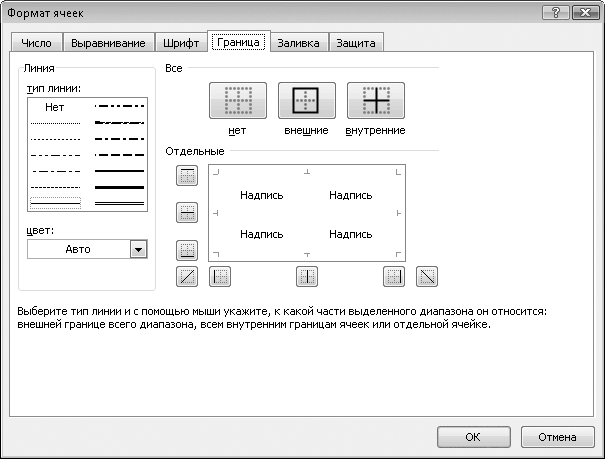Add the diagonal down border

[x=427, y=276]
